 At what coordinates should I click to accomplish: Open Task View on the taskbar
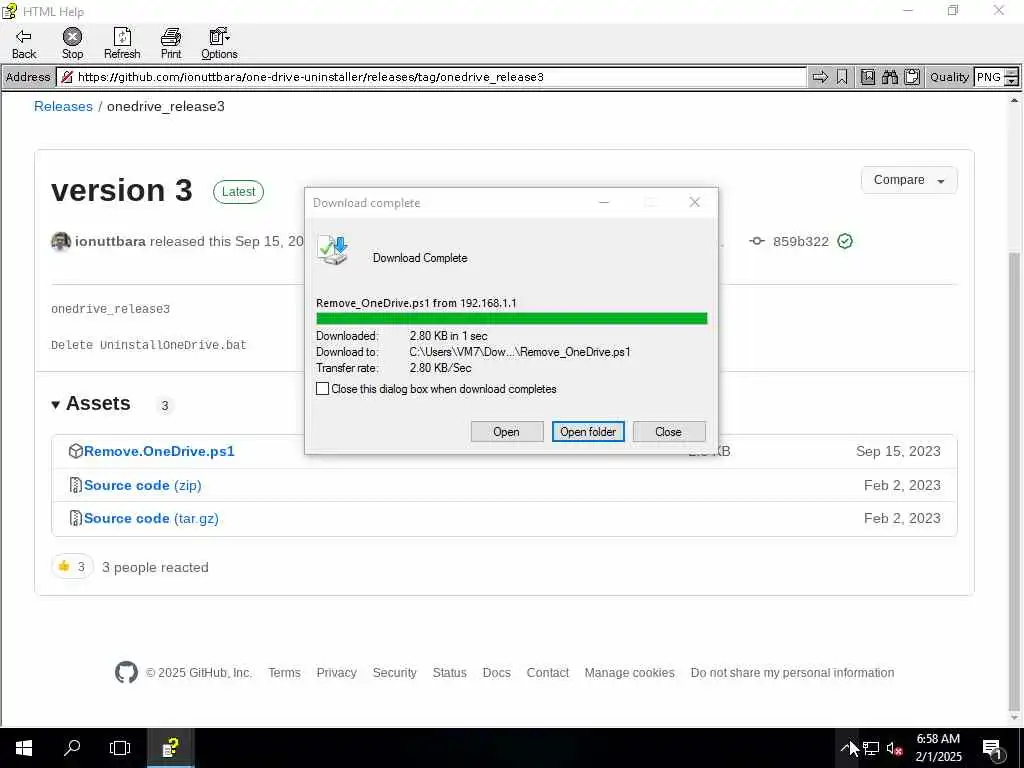(x=120, y=748)
